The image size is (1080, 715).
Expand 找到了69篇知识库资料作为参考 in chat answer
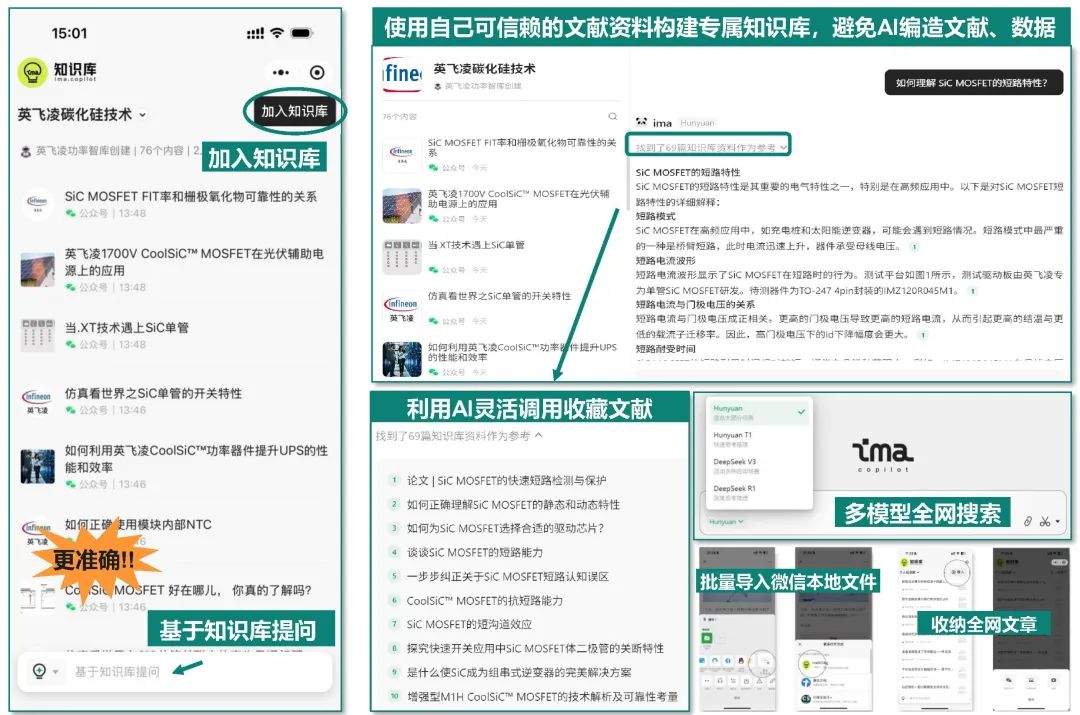pyautogui.click(x=709, y=147)
